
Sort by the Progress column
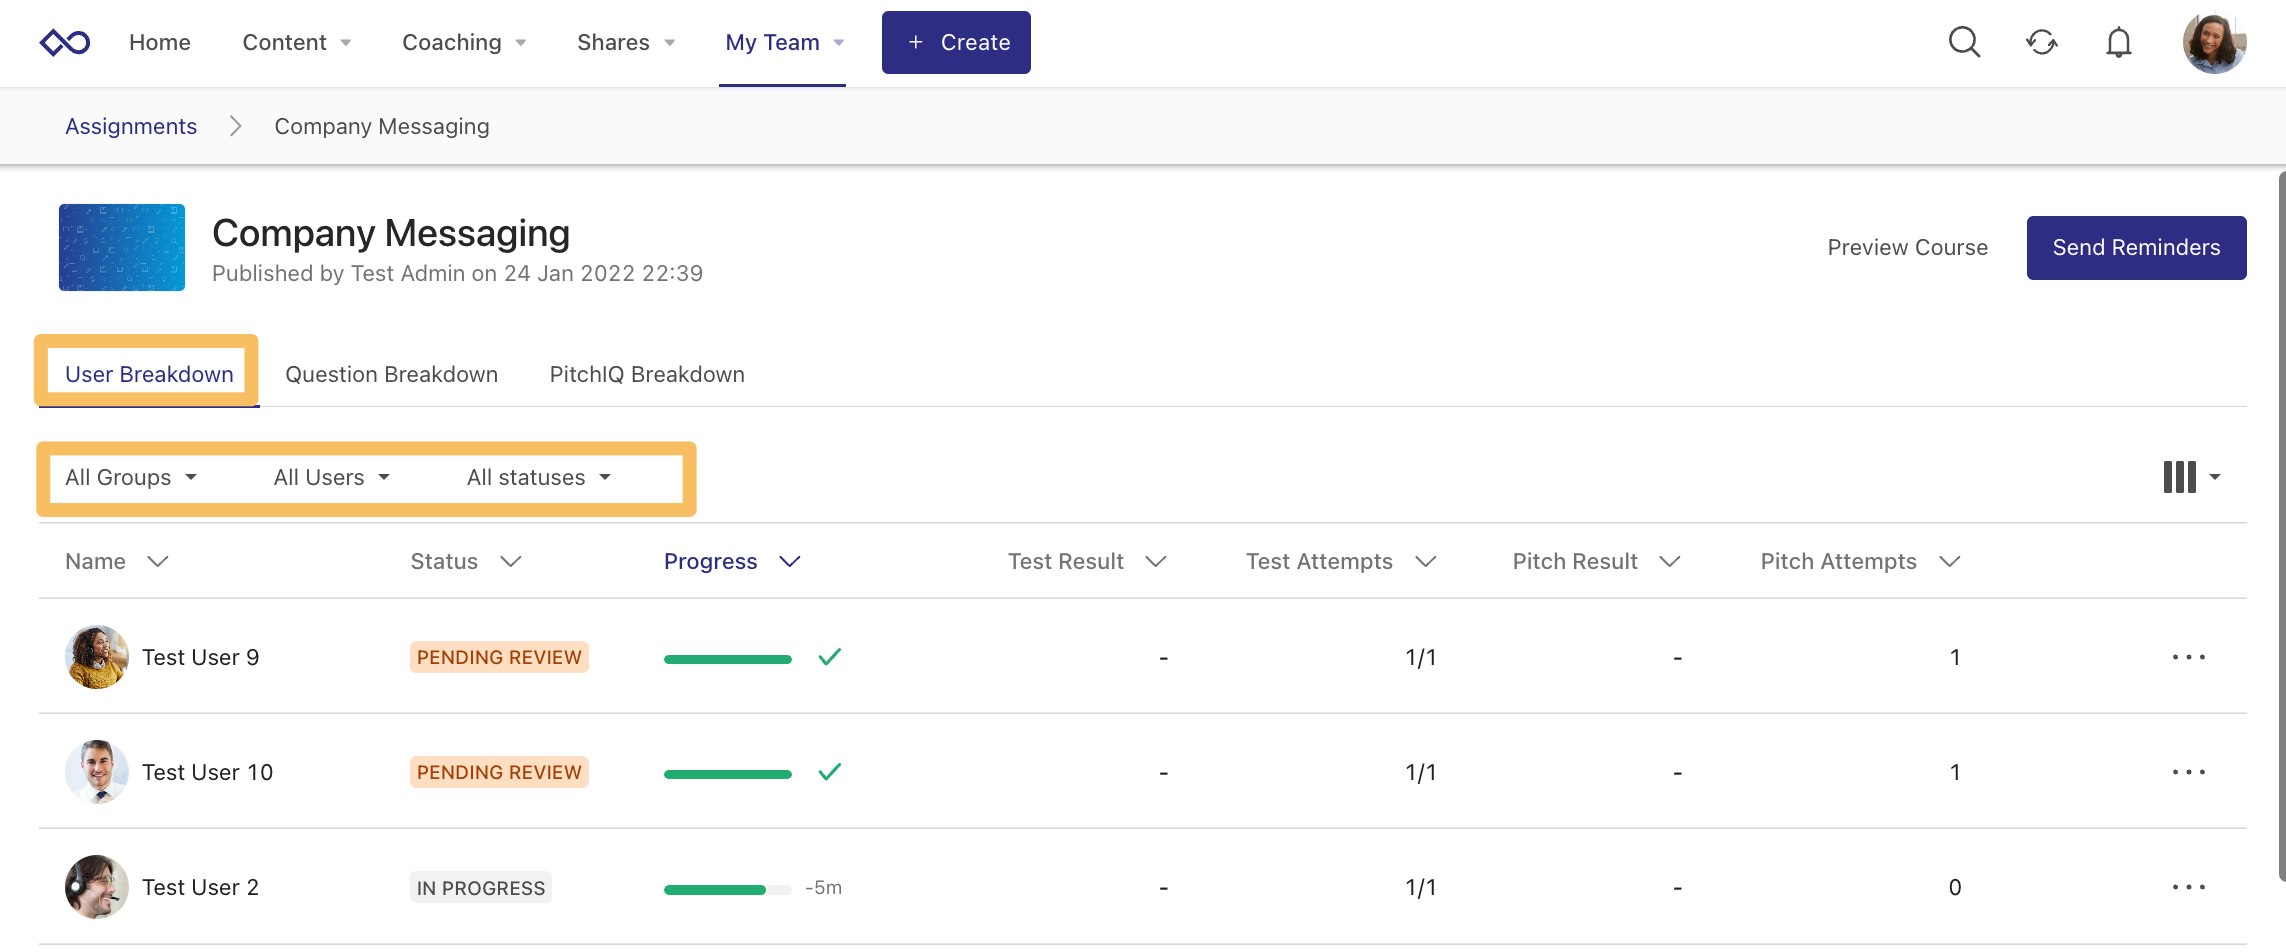732,561
